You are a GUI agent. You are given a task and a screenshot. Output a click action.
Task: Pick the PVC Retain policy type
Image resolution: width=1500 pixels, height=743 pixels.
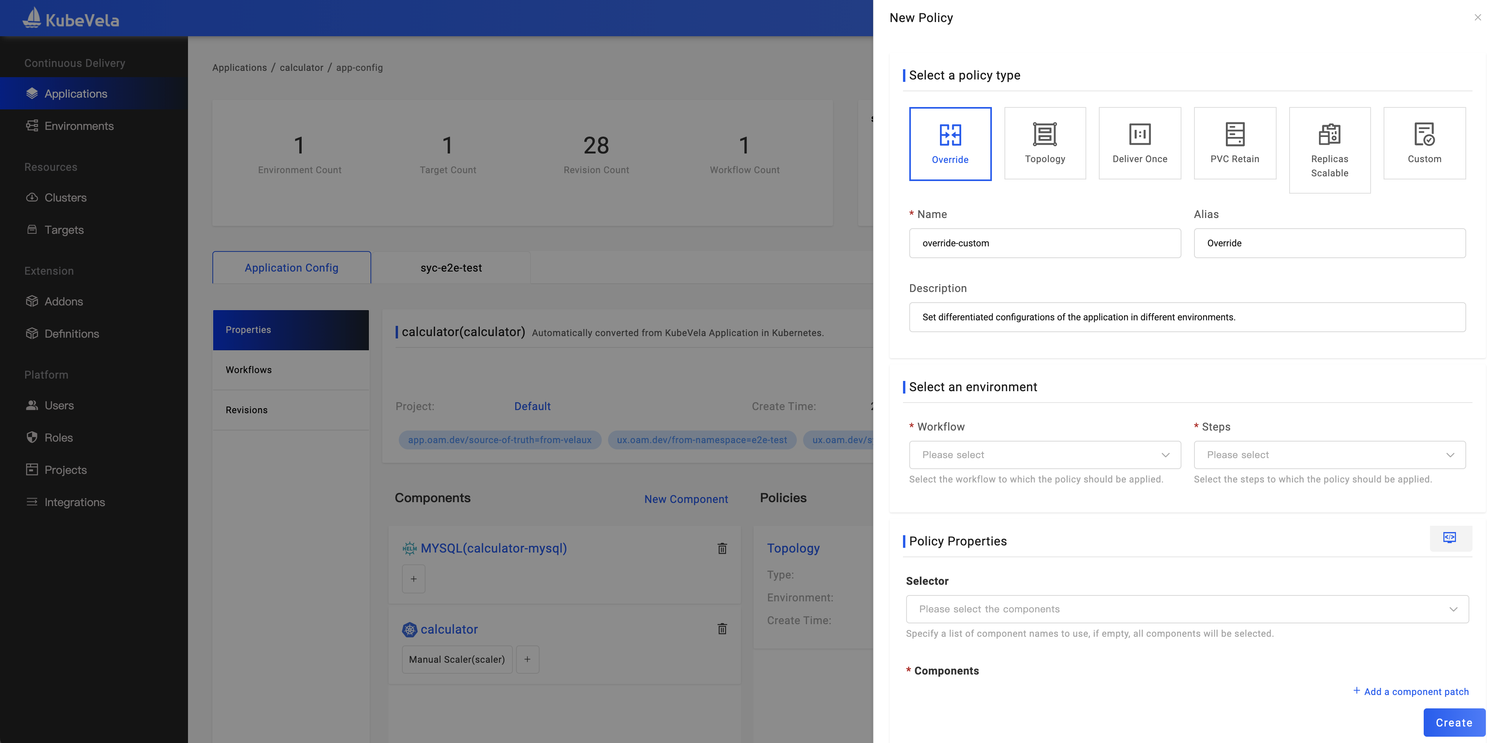(1234, 143)
